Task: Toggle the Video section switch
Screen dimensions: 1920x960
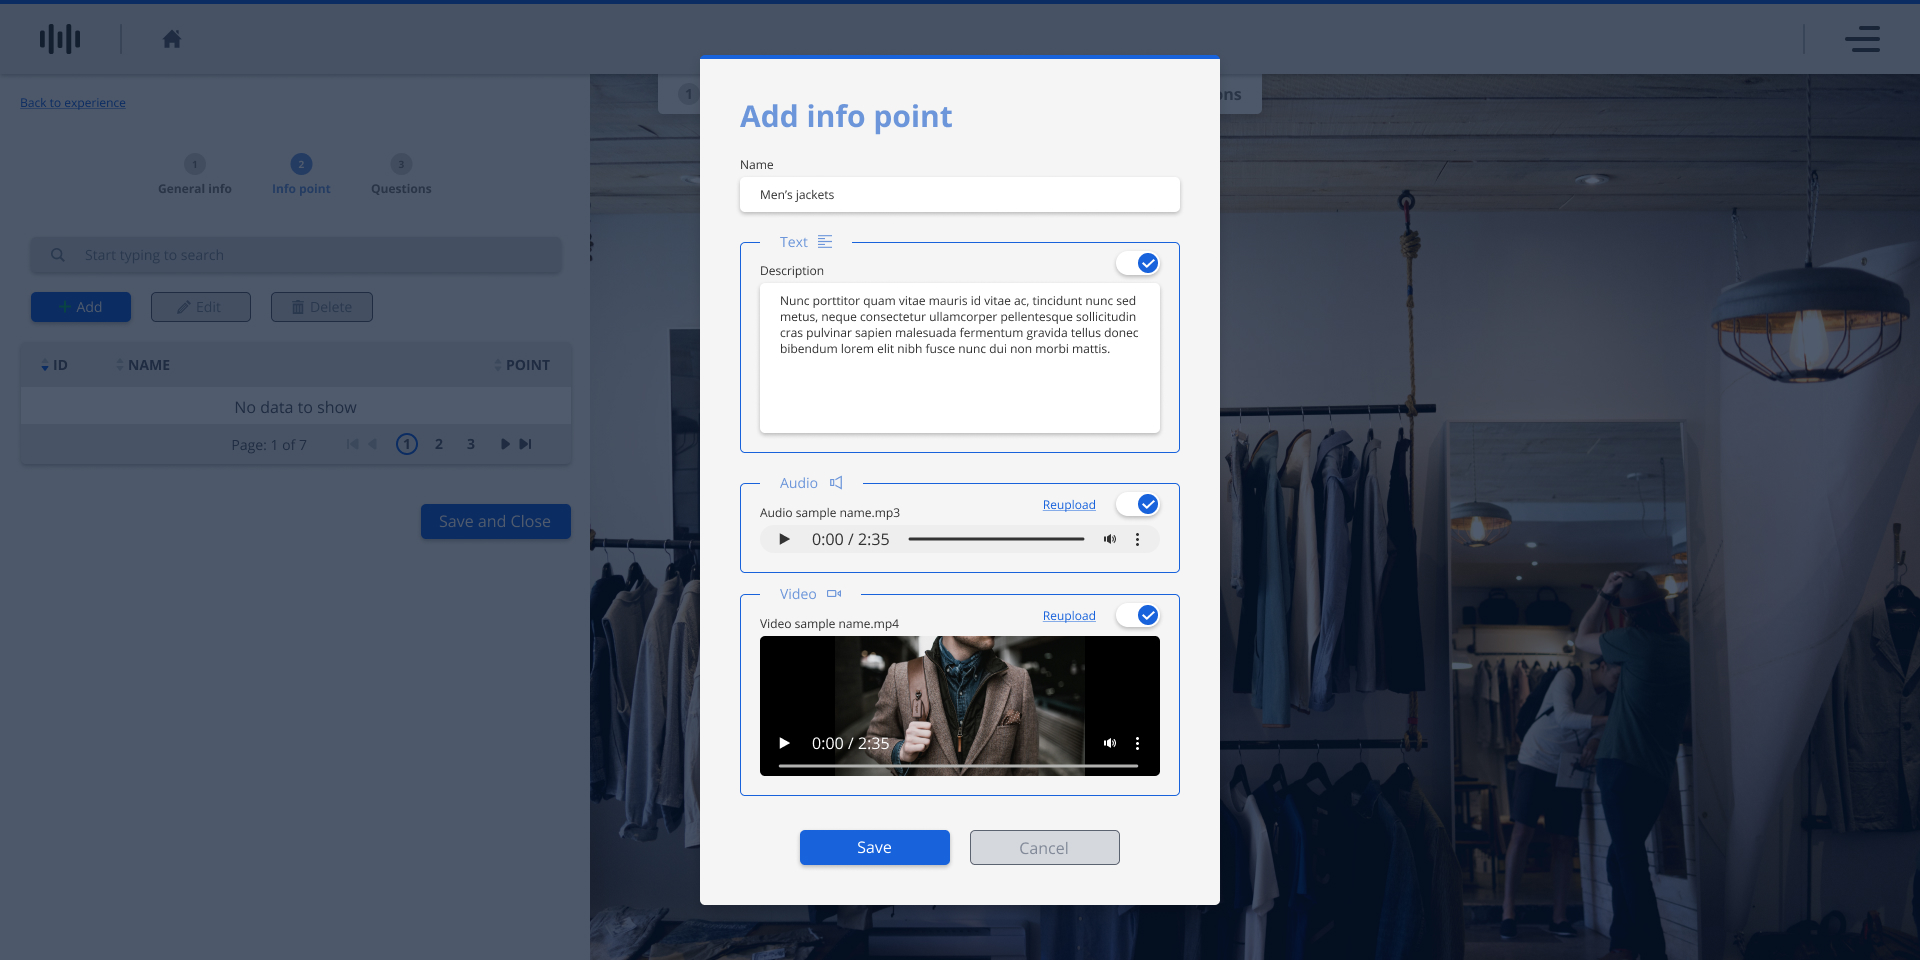Action: [x=1138, y=615]
